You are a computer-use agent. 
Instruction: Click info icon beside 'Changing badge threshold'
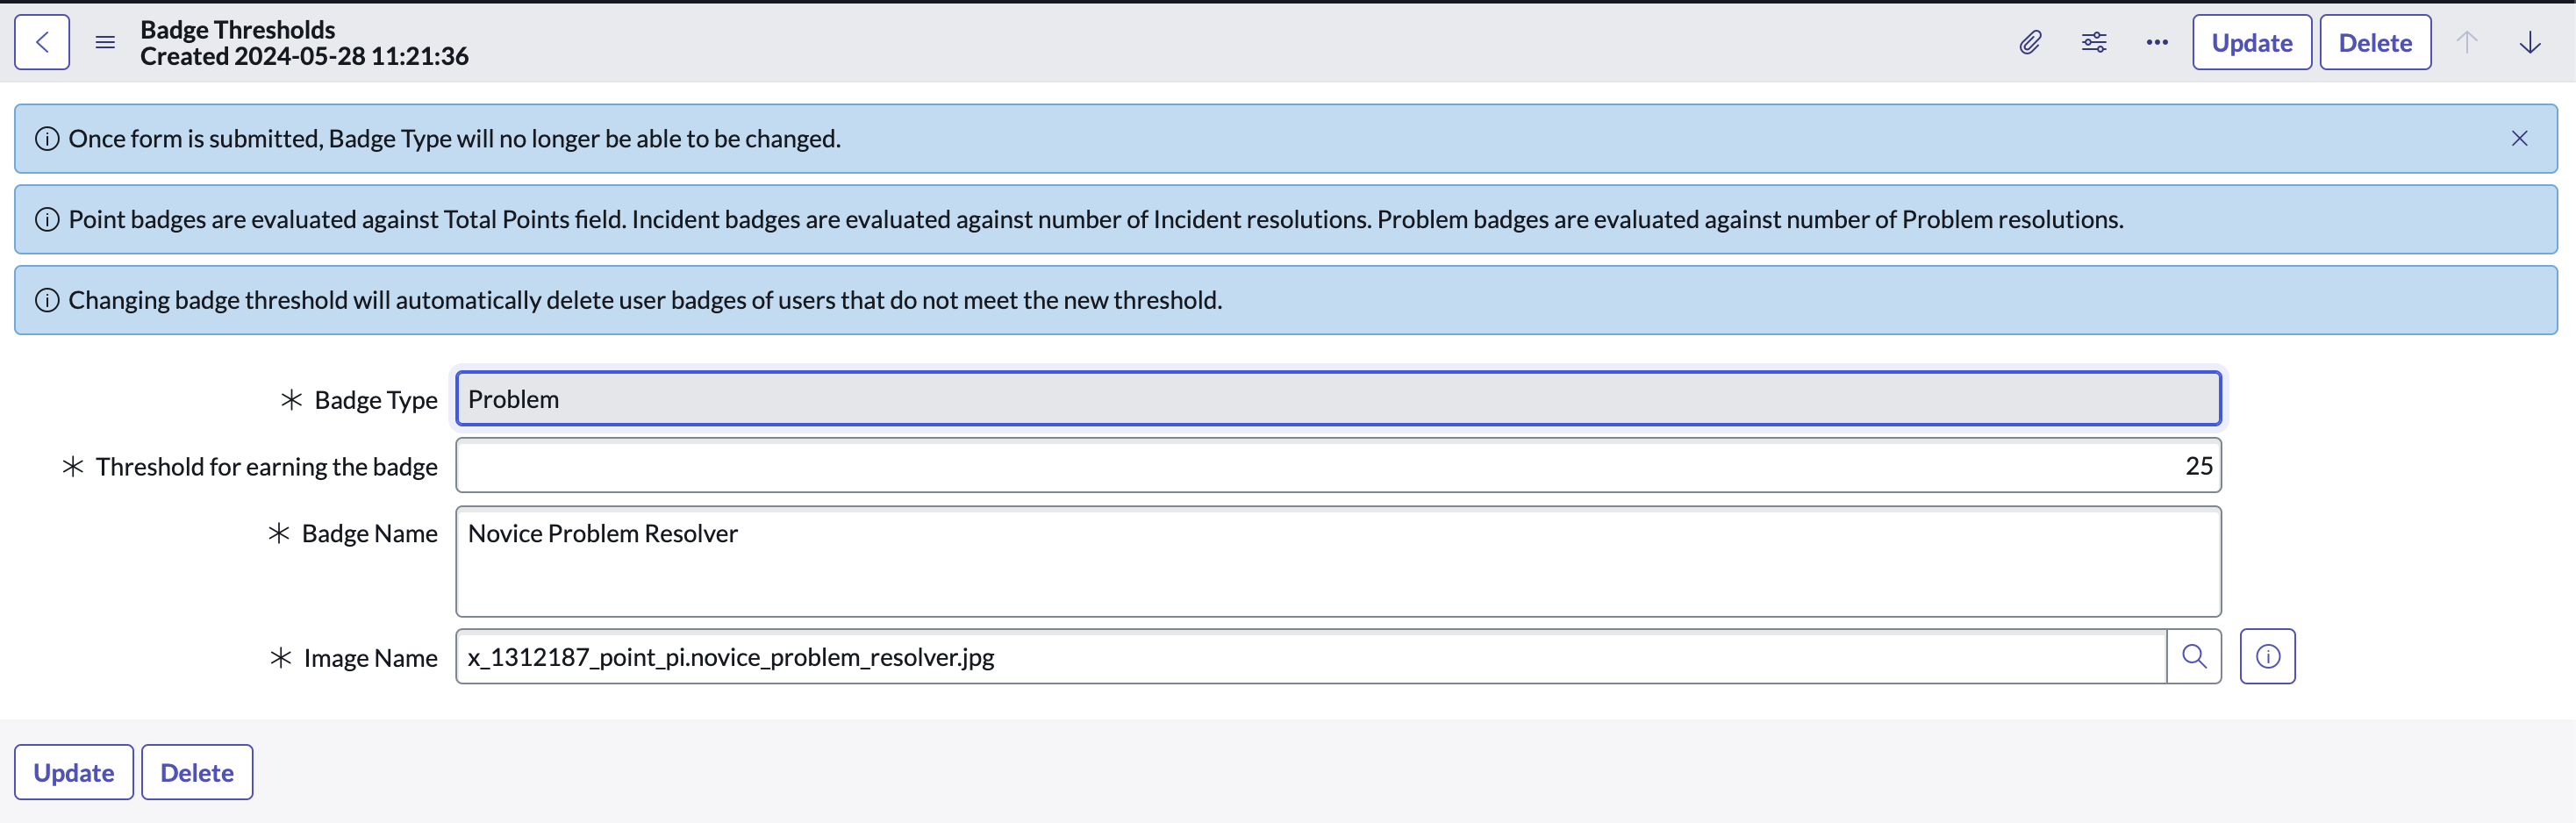pos(47,300)
